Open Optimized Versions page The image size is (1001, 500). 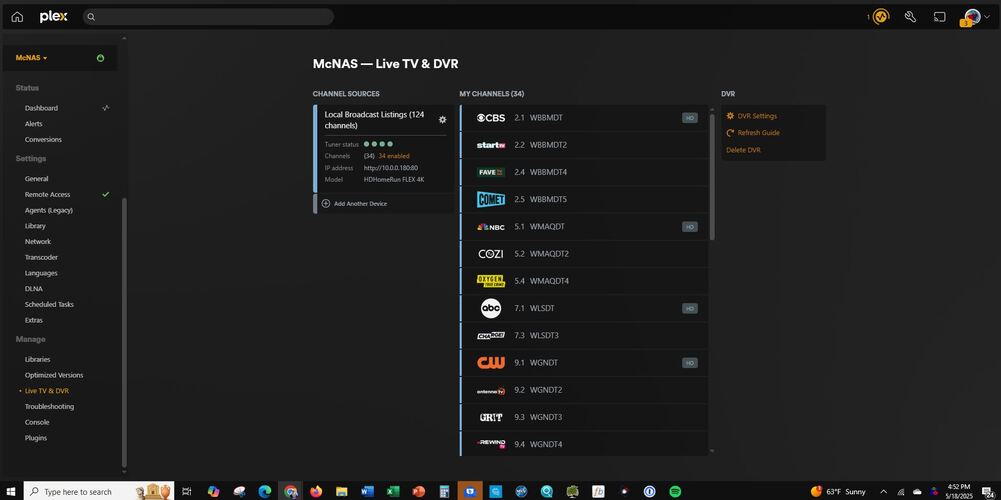(54, 375)
